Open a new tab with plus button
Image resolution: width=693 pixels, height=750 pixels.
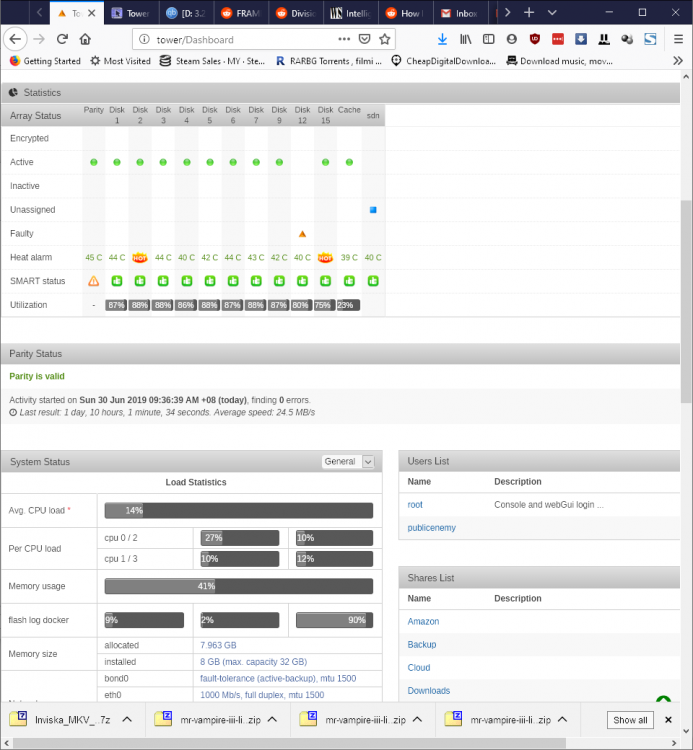529,12
